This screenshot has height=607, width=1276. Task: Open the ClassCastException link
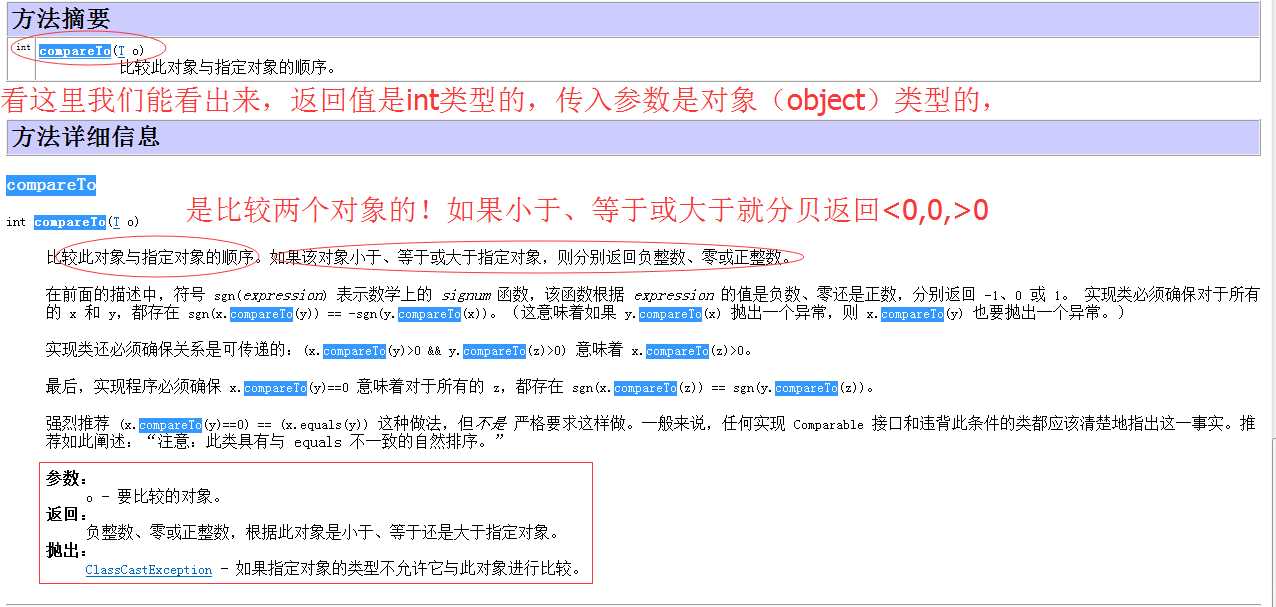tap(148, 570)
